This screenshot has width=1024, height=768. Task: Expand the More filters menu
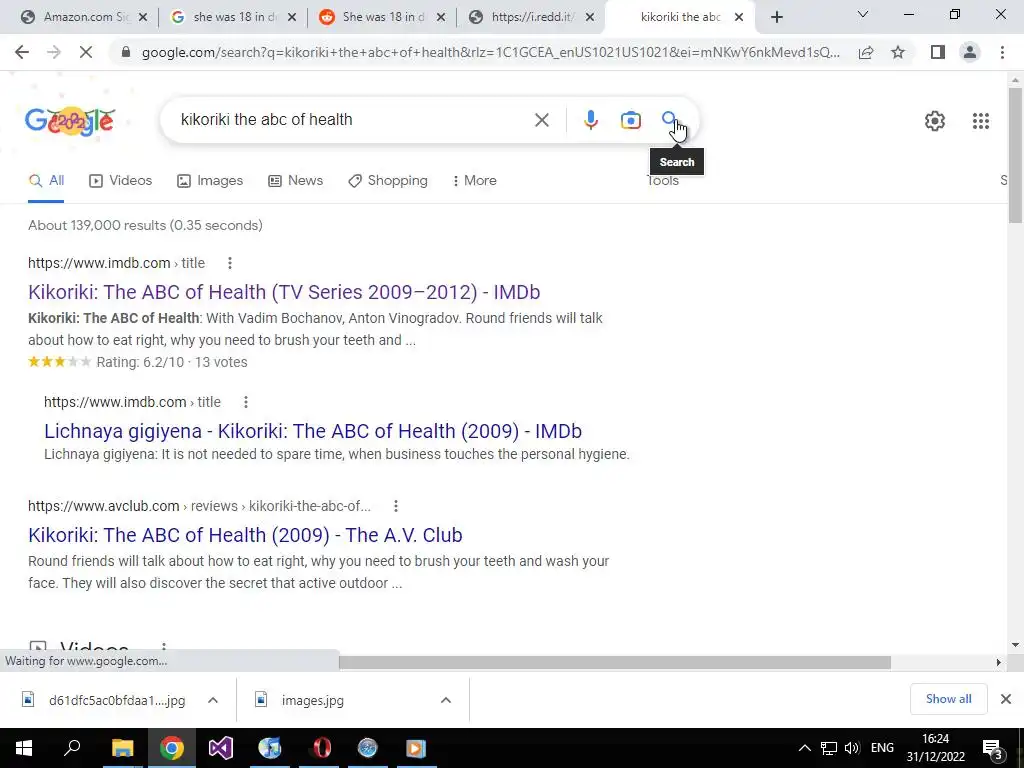(x=474, y=181)
